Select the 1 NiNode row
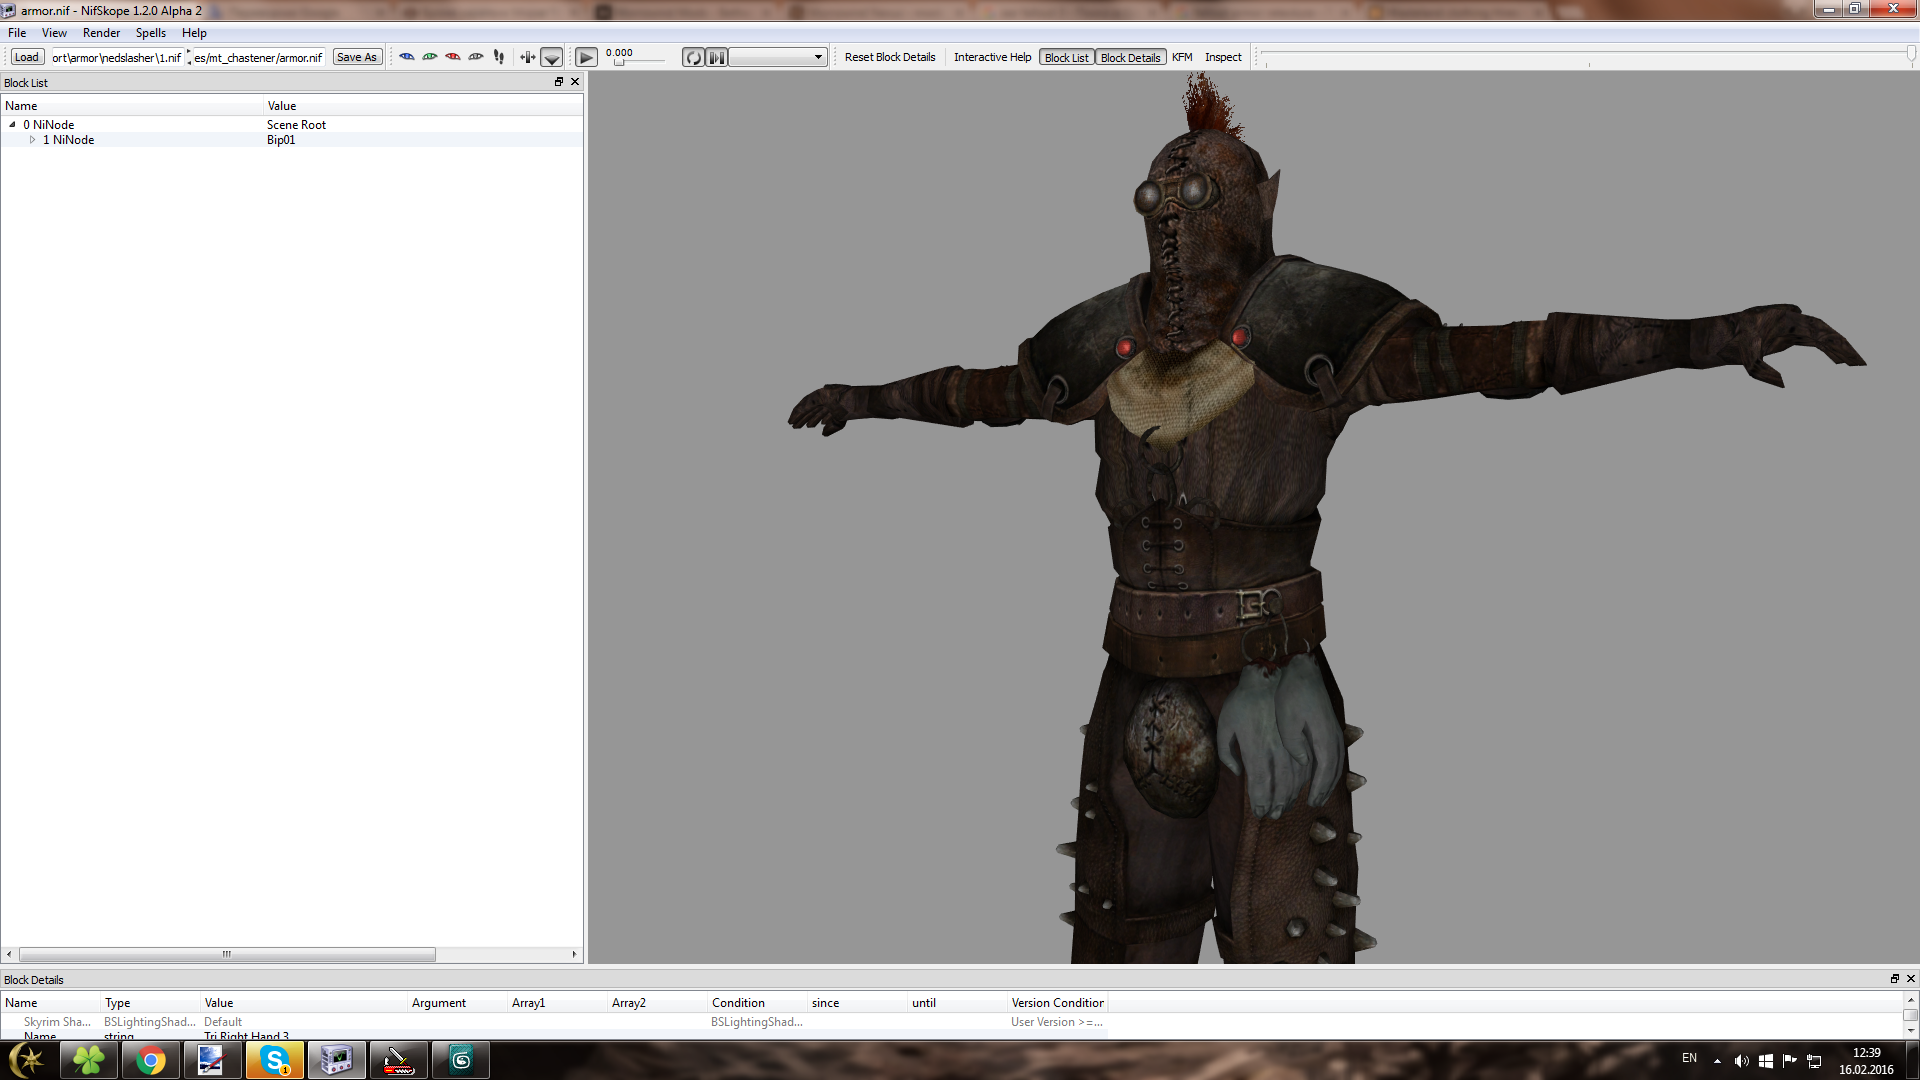Screen dimensions: 1920x1080 point(292,140)
